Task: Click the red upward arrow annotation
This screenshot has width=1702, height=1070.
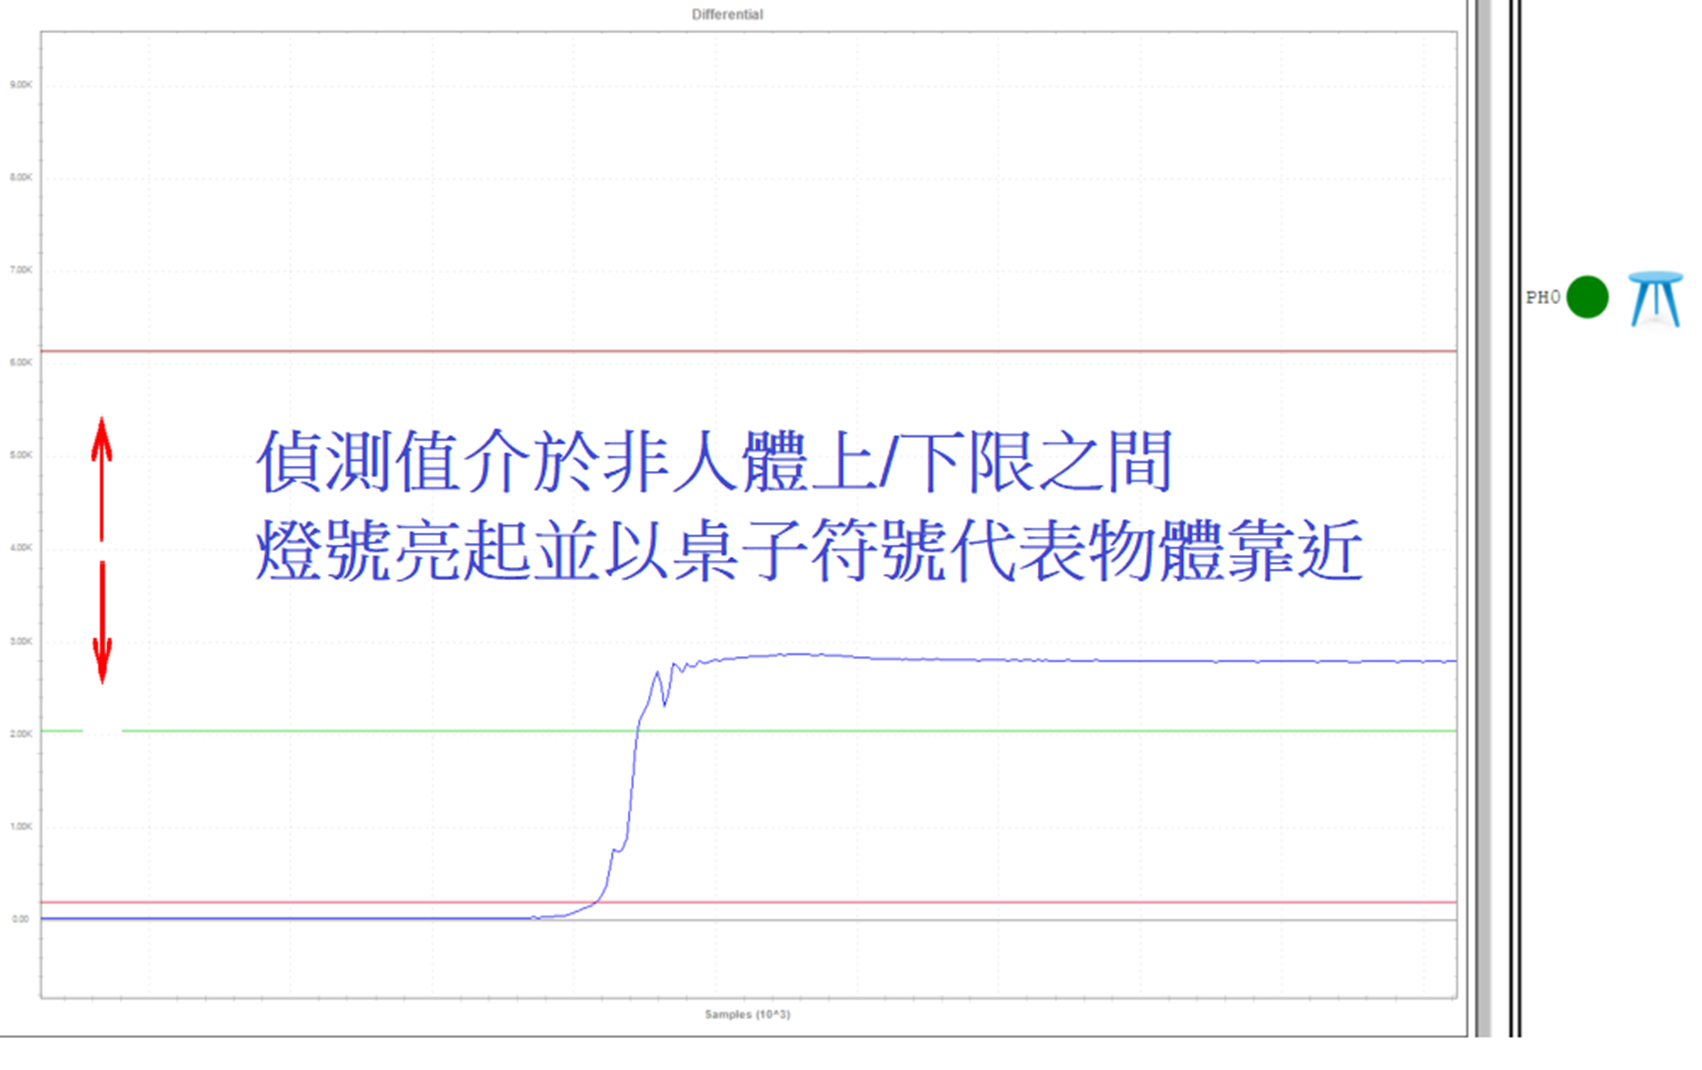Action: coord(101,478)
